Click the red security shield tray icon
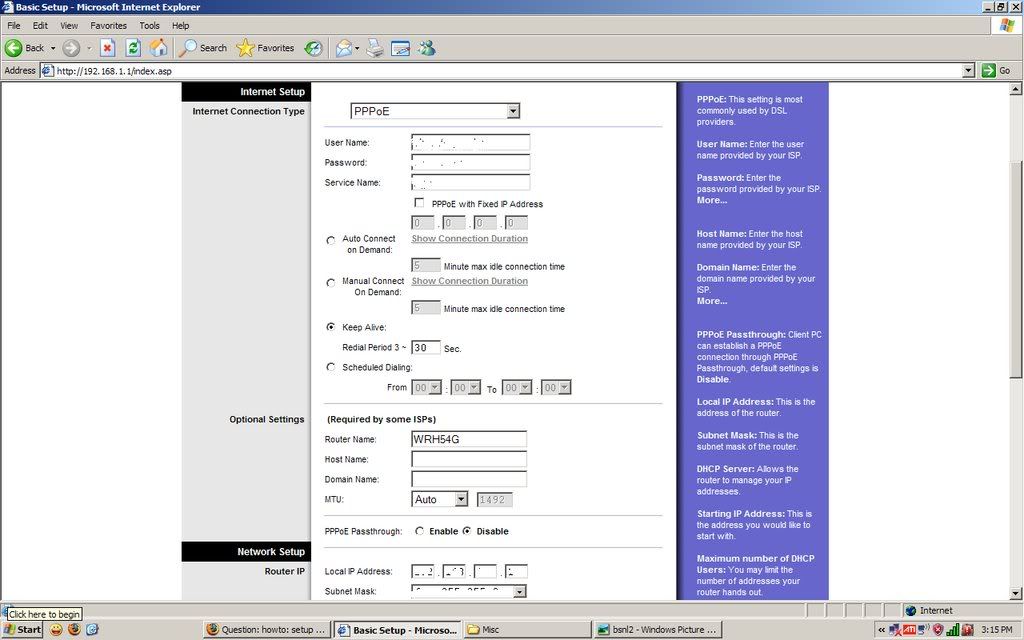 [x=938, y=630]
